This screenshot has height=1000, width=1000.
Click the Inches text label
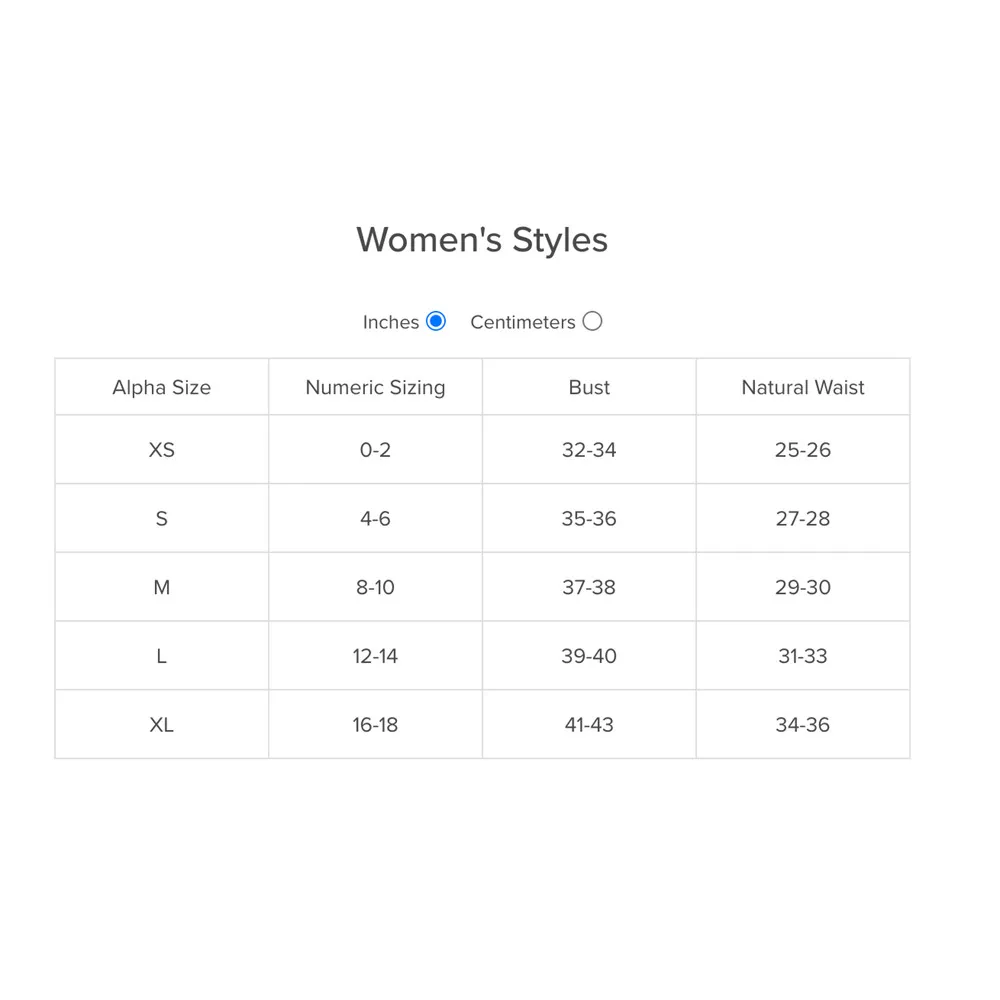point(390,322)
